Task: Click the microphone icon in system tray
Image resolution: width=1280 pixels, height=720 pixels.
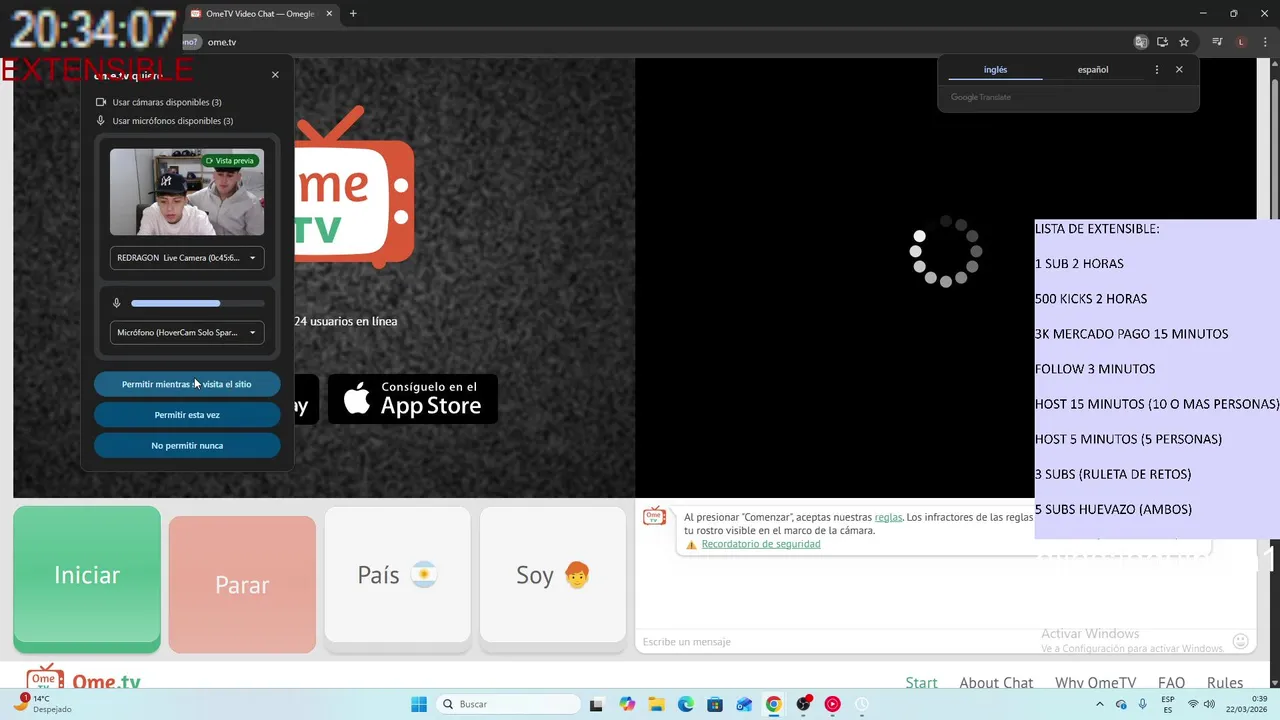Action: 1143,704
